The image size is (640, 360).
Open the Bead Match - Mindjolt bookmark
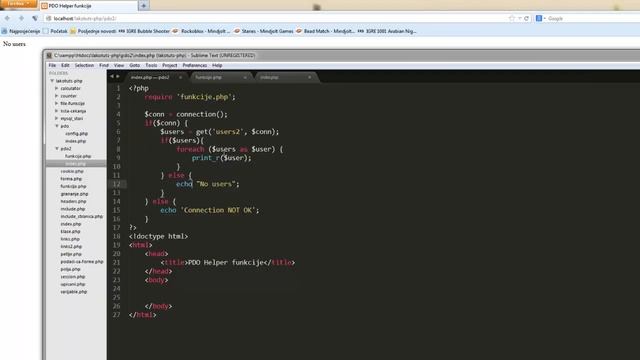click(325, 31)
